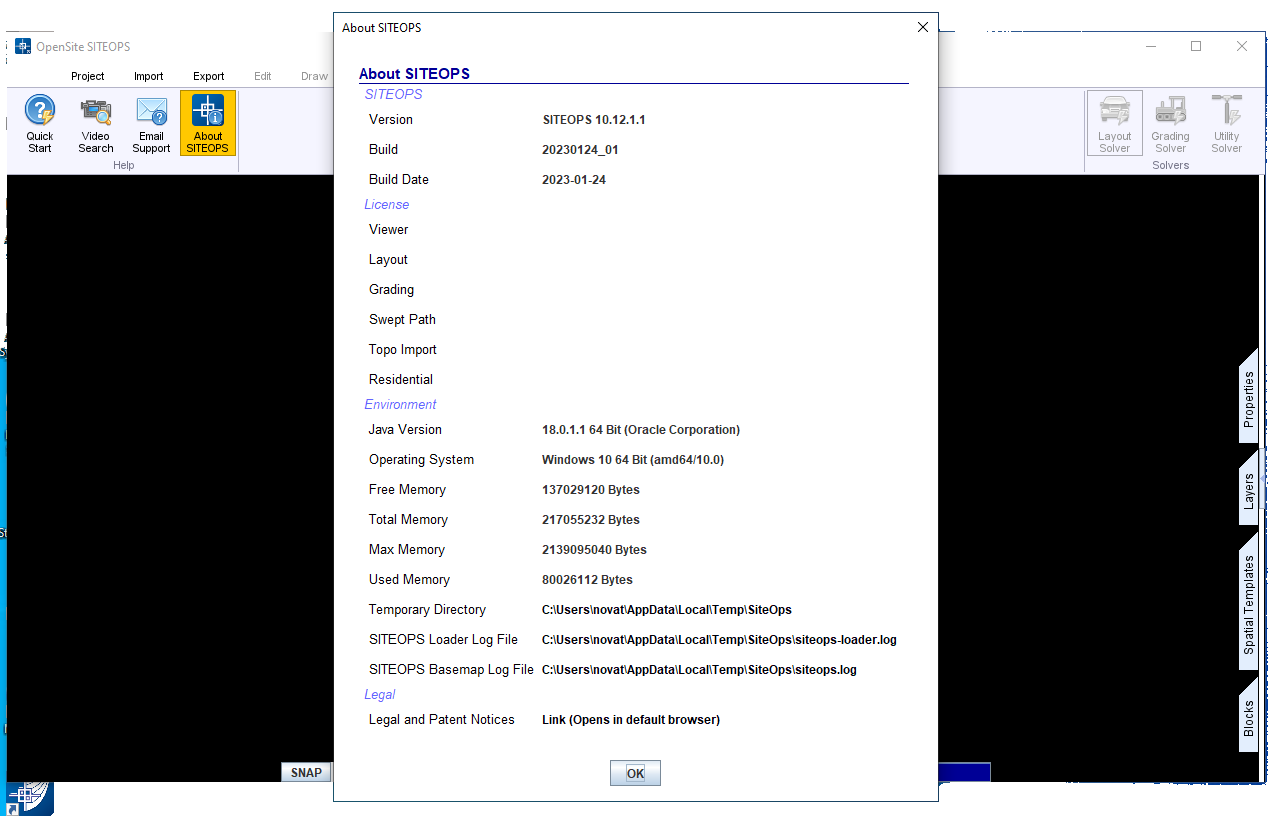Close the About SITEOPS dialog
The image size is (1273, 816).
[923, 27]
